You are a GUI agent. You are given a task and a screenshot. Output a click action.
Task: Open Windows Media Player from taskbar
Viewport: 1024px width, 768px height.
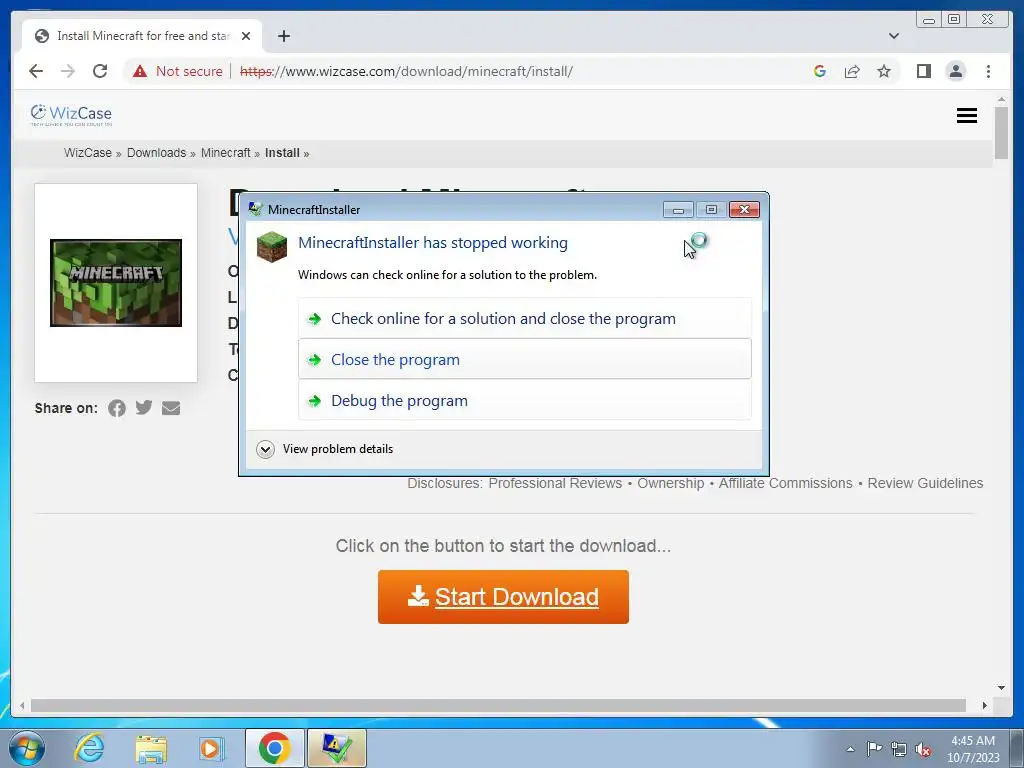pos(212,748)
